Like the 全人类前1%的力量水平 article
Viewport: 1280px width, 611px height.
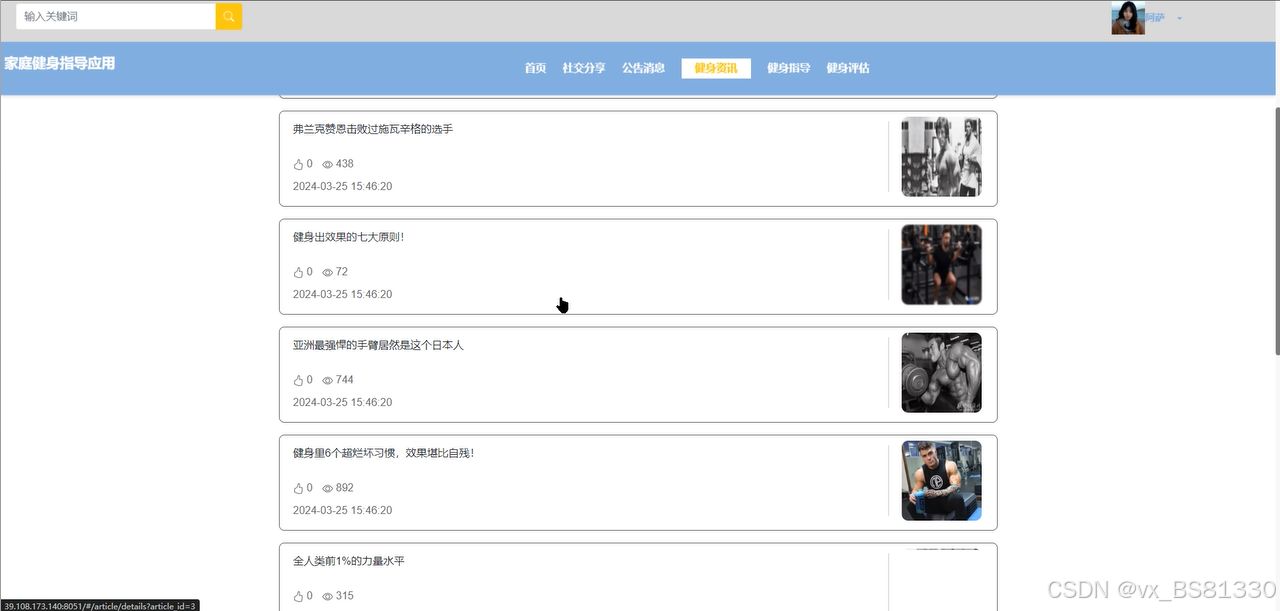pos(298,596)
